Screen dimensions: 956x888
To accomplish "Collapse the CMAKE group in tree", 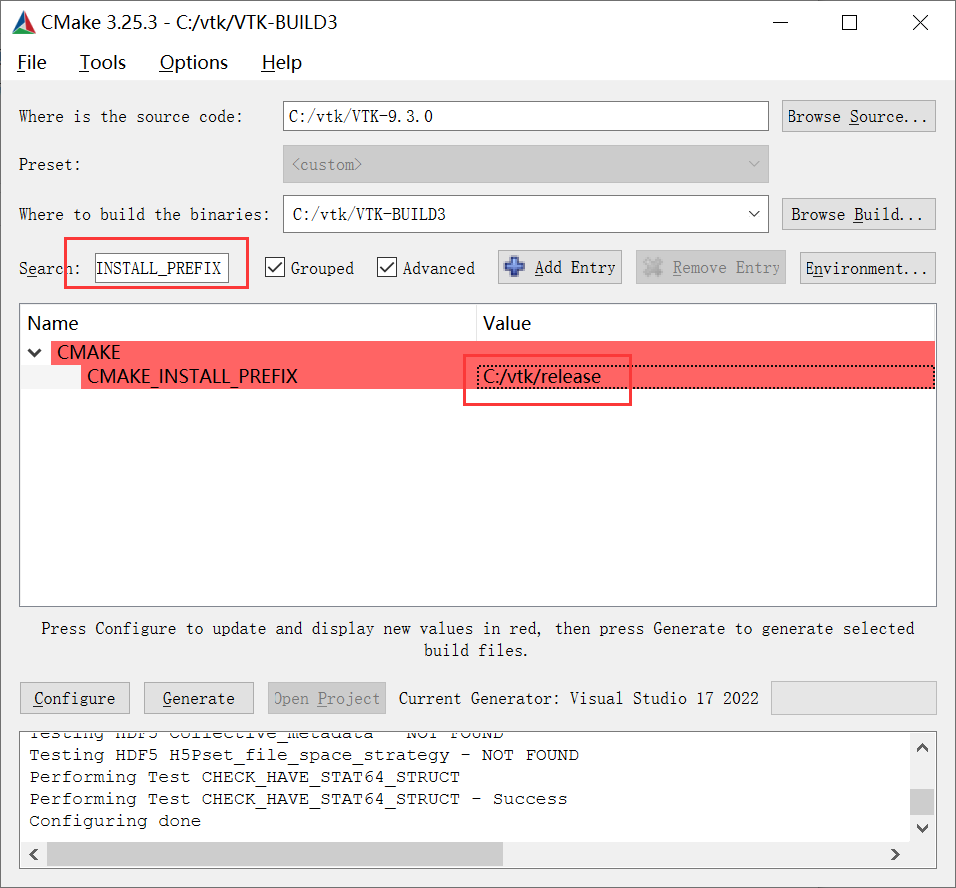I will pos(35,353).
